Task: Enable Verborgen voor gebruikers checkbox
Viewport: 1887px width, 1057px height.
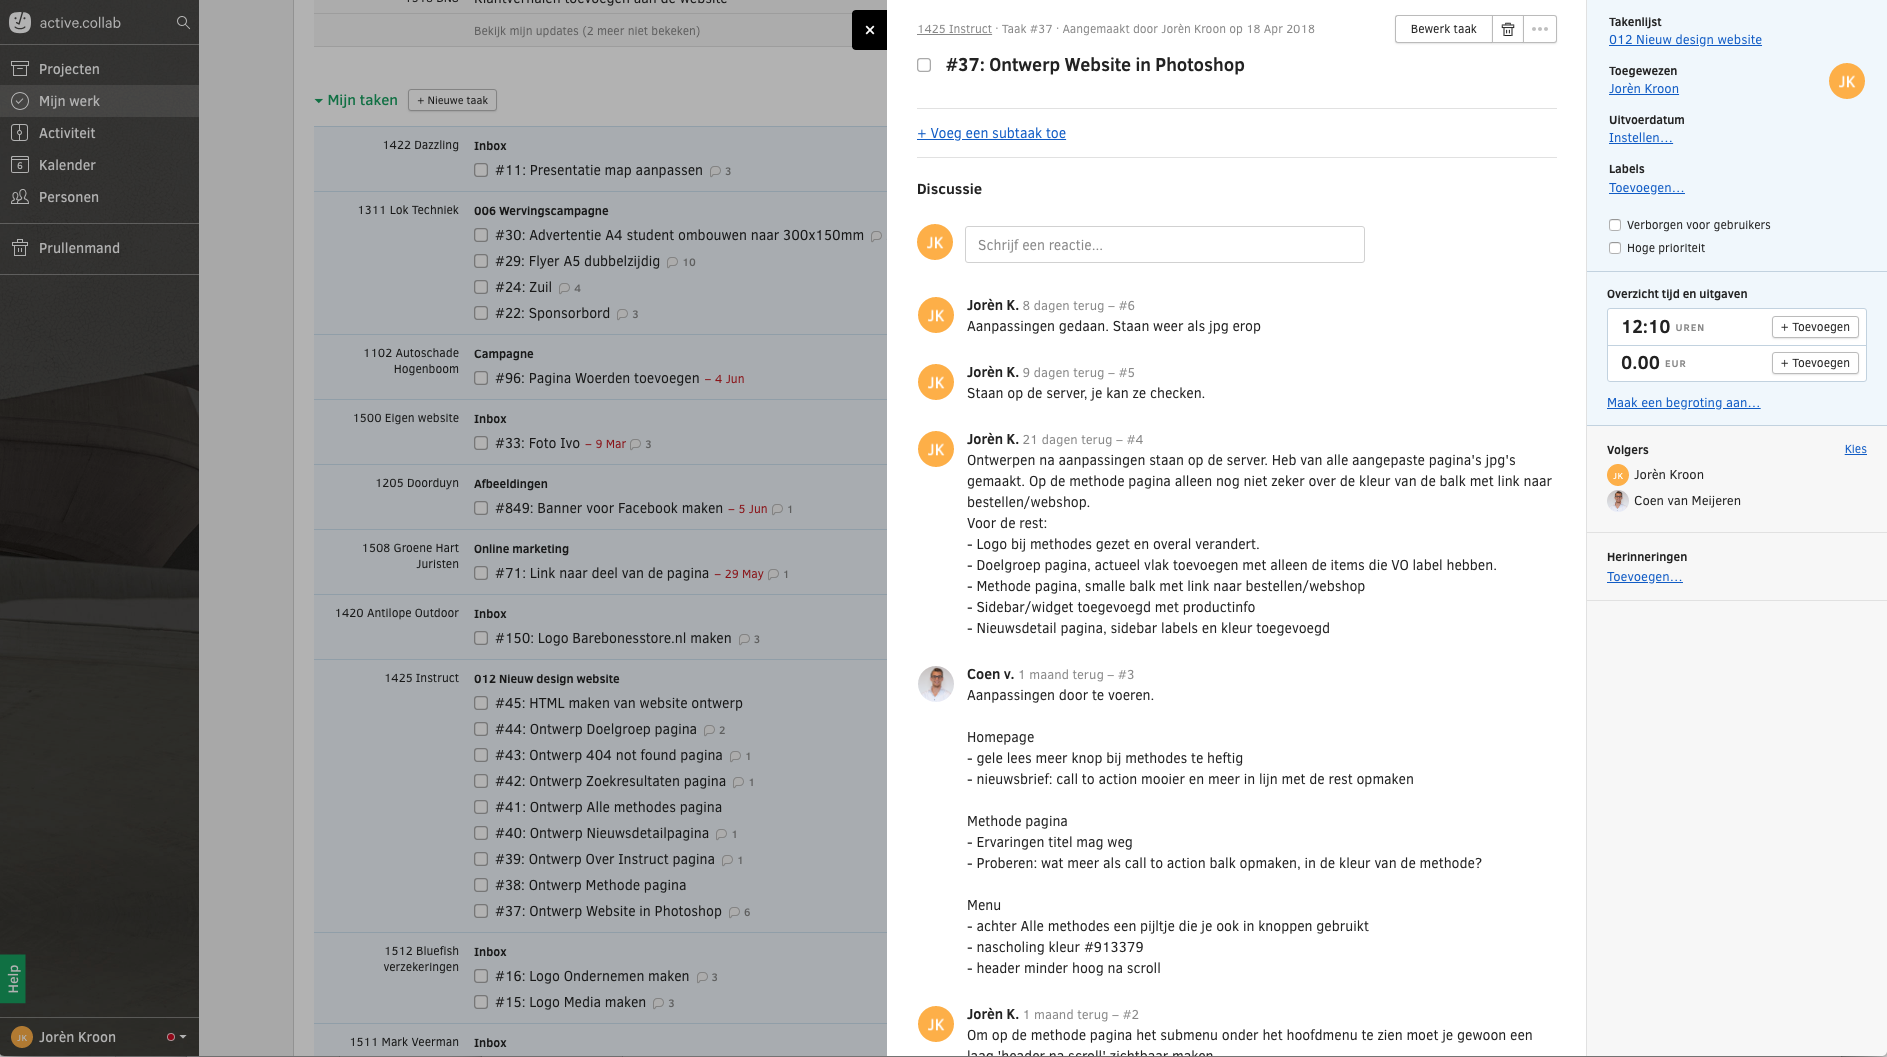Action: point(1615,225)
